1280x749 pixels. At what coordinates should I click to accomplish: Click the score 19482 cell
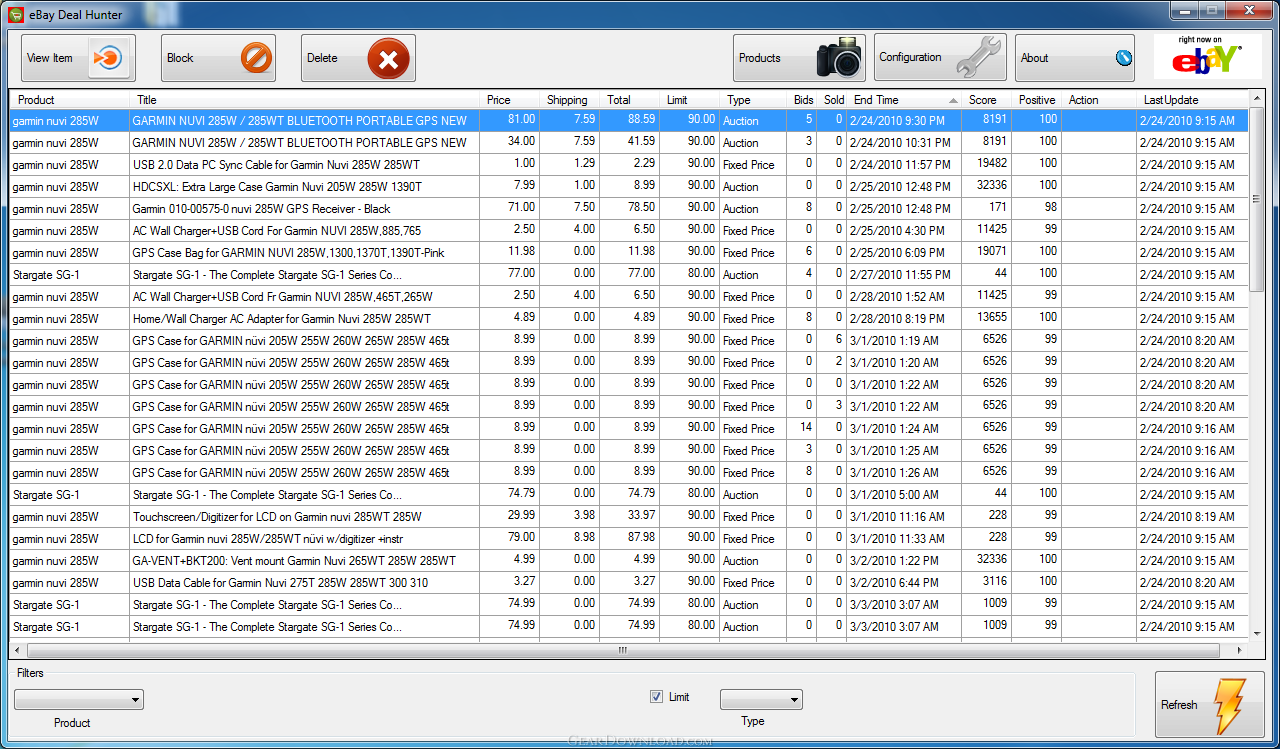(987, 164)
